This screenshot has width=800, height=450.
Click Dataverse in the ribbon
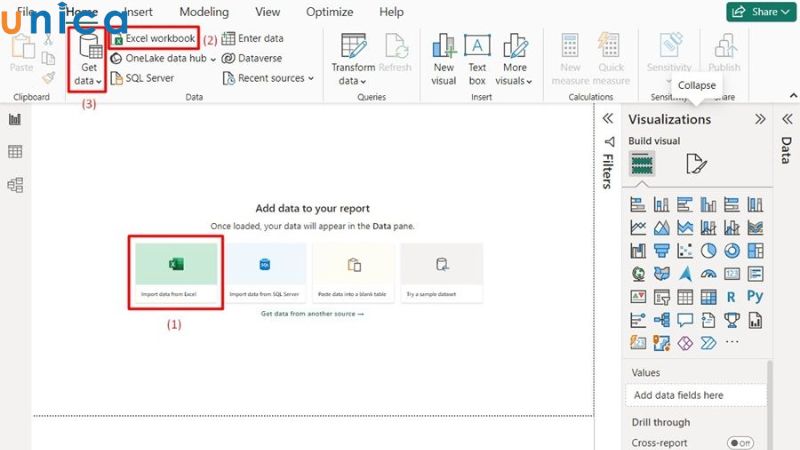pos(252,58)
